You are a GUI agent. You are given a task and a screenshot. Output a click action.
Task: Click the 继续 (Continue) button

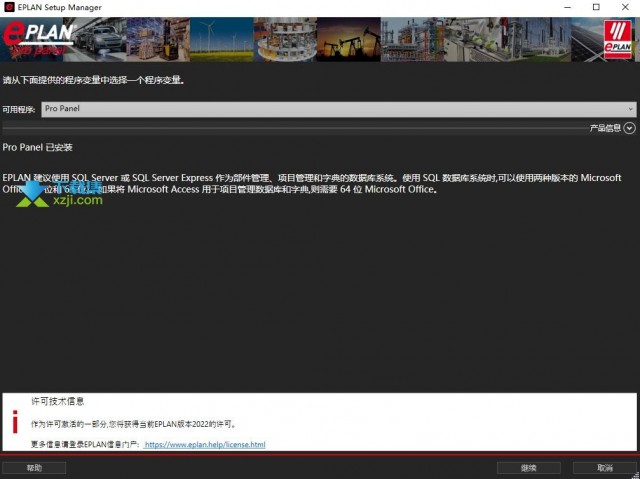(529, 468)
